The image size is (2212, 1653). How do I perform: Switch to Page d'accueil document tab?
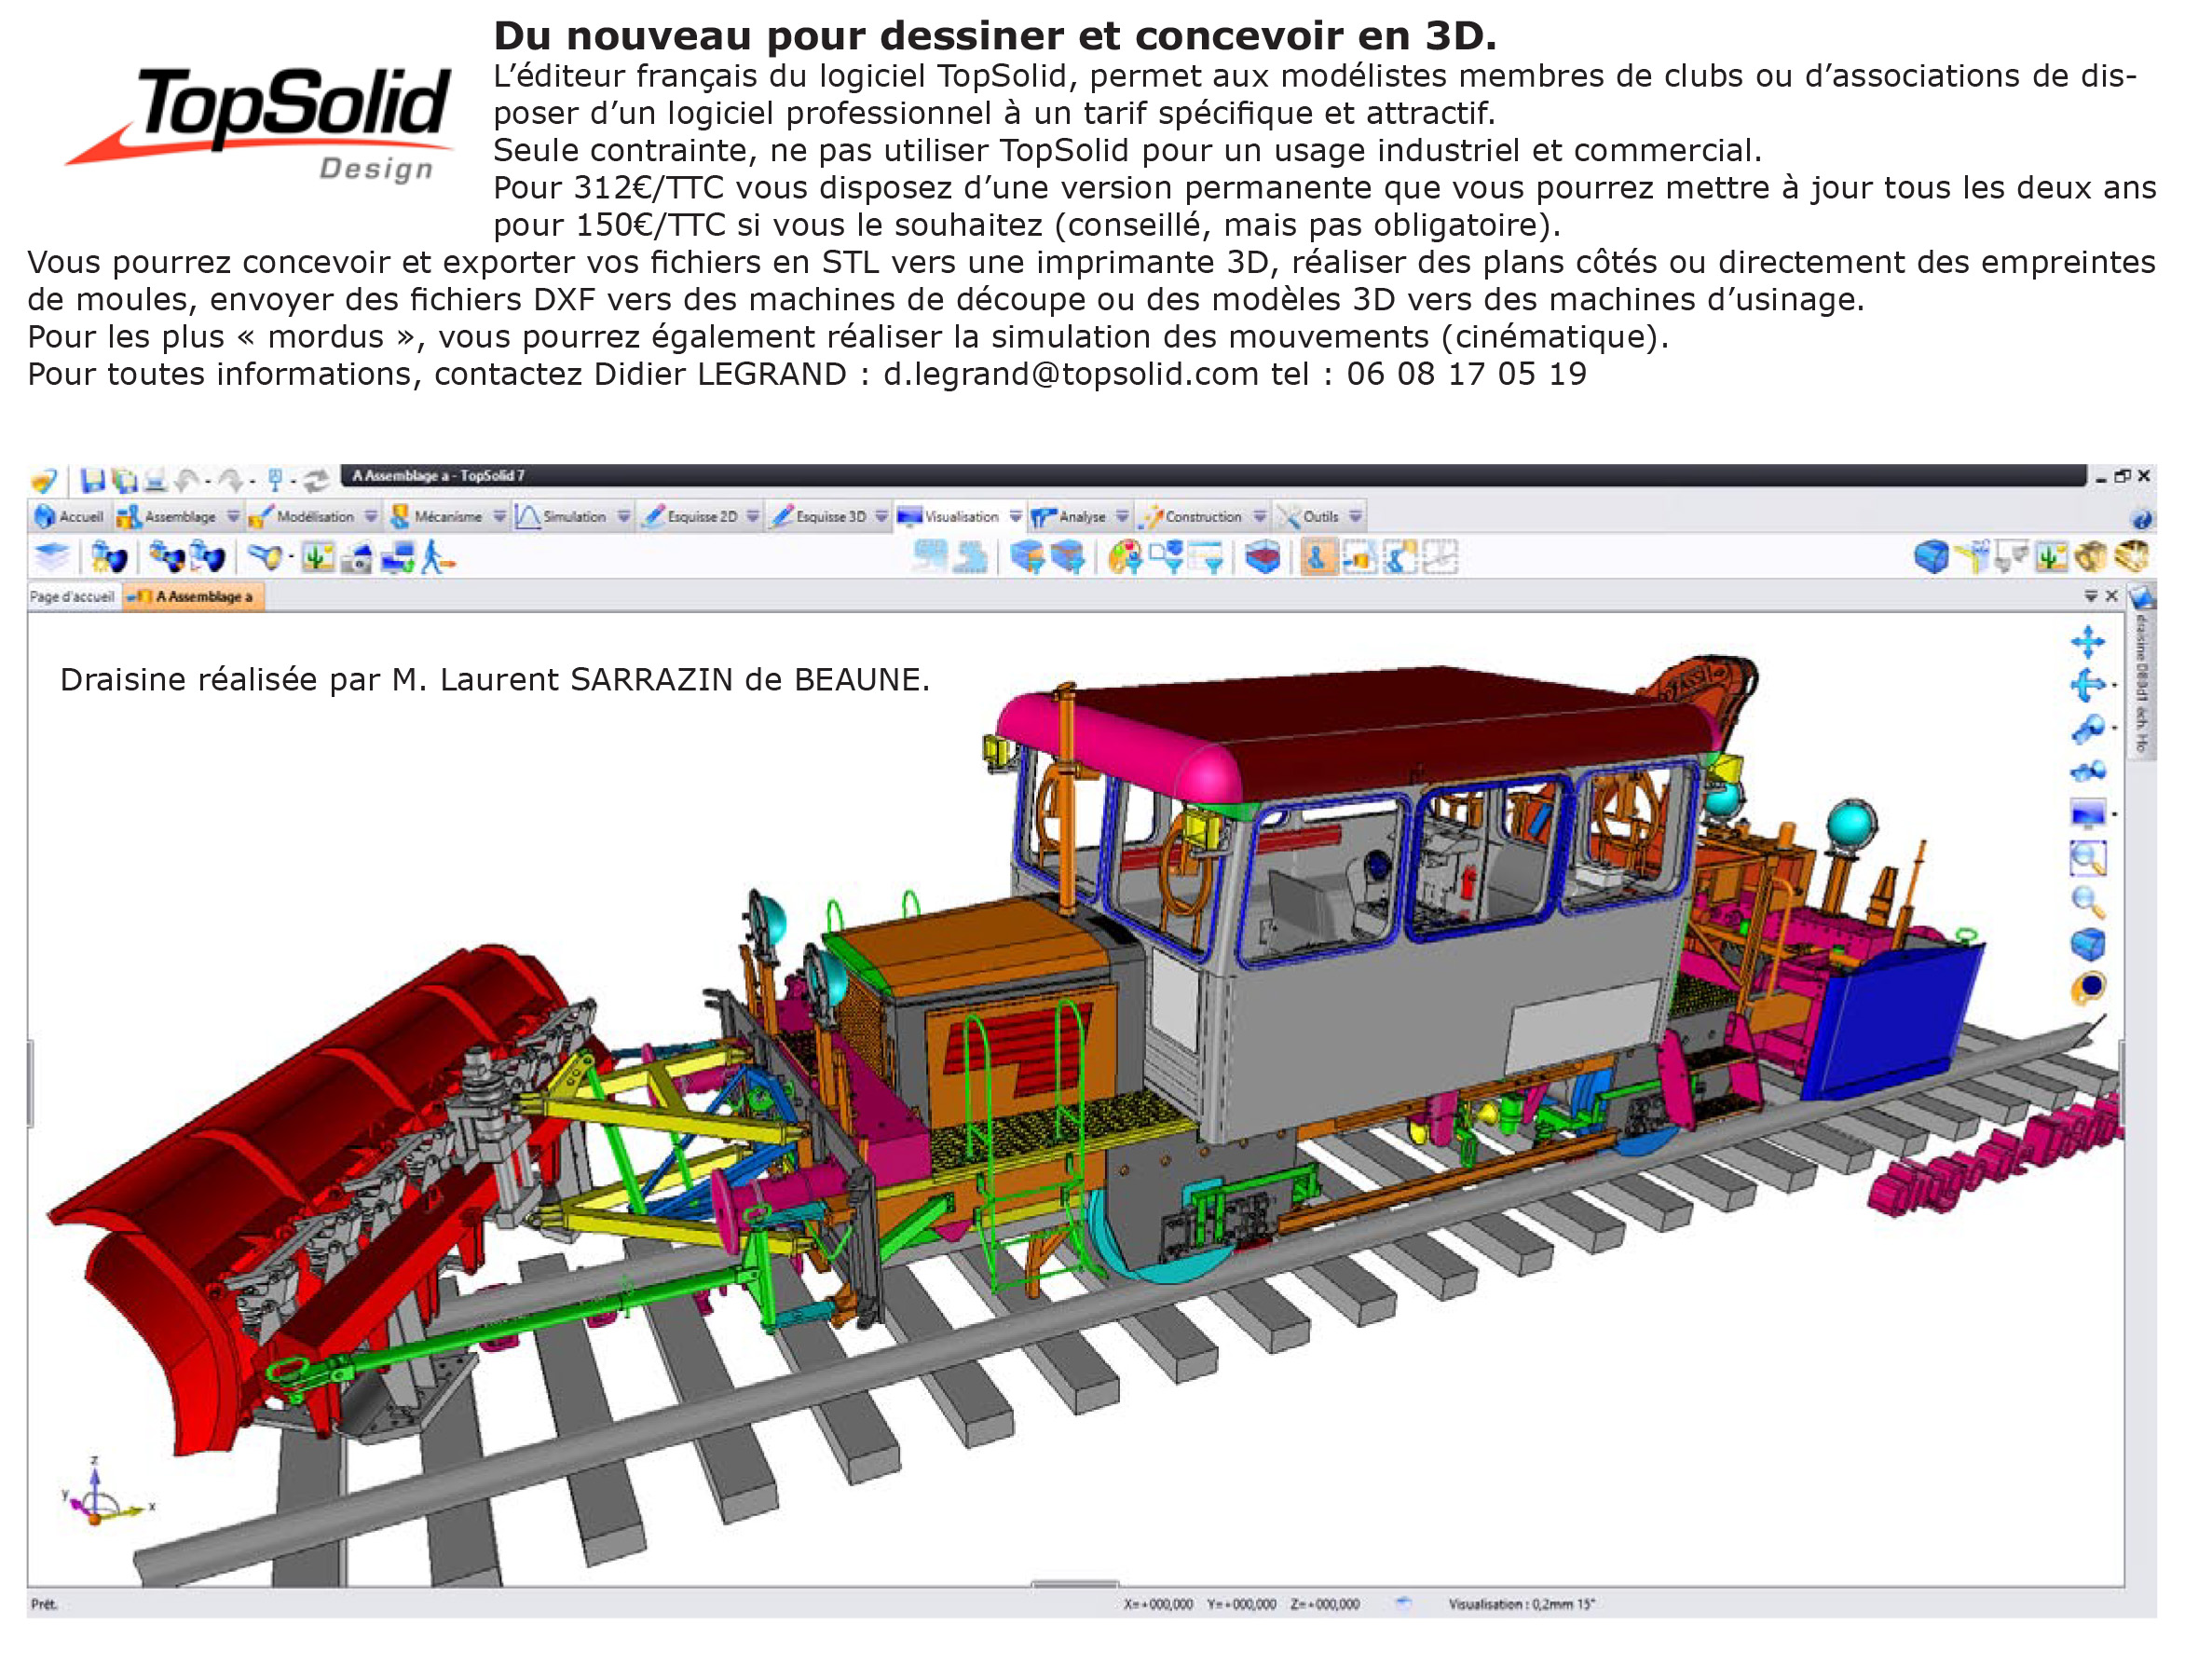pos(72,596)
